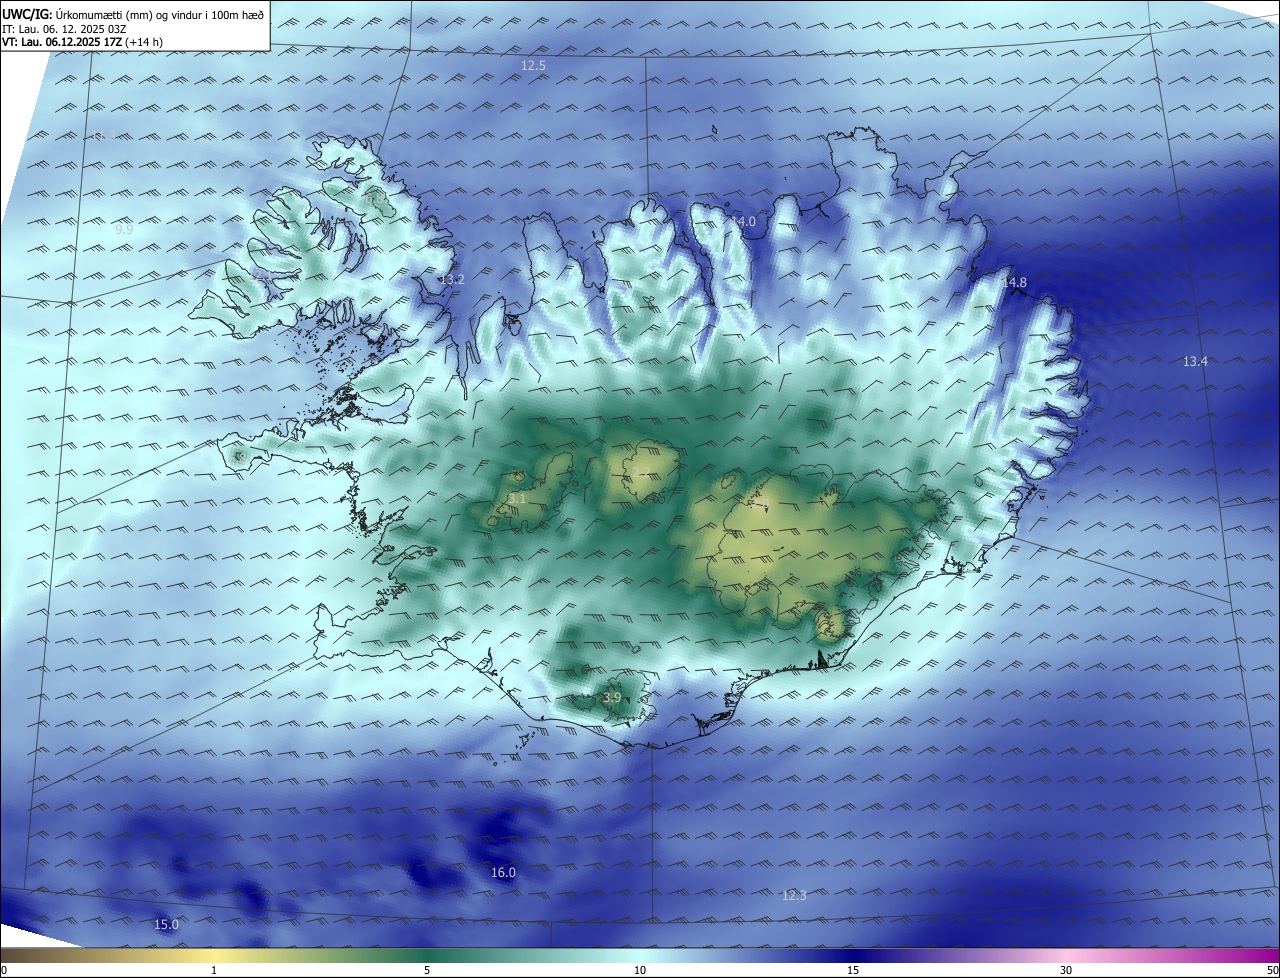Screen dimensions: 1280x978
Task: Click the 50 tick label on the color scale
Action: [1271, 970]
